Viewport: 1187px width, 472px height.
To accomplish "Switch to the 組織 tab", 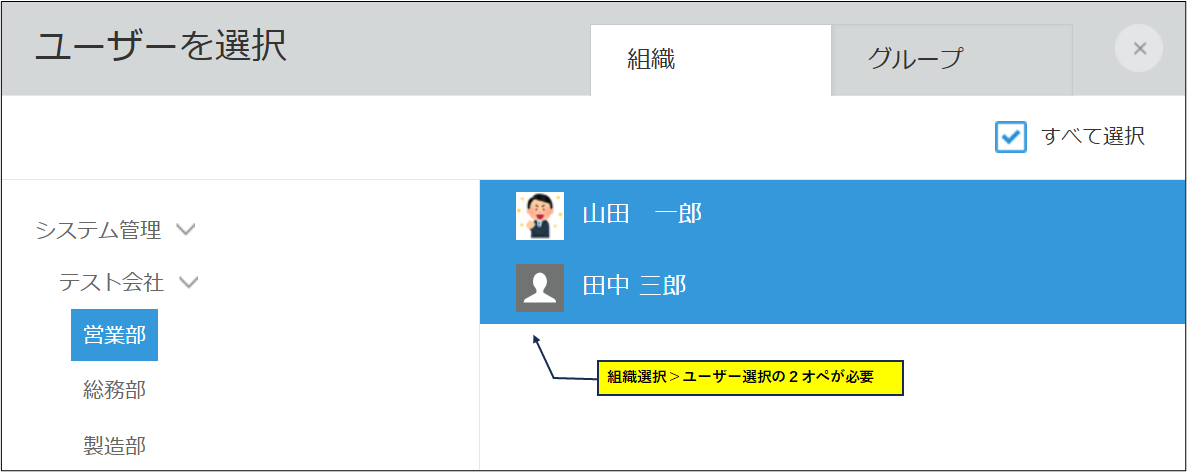I will coord(651,59).
